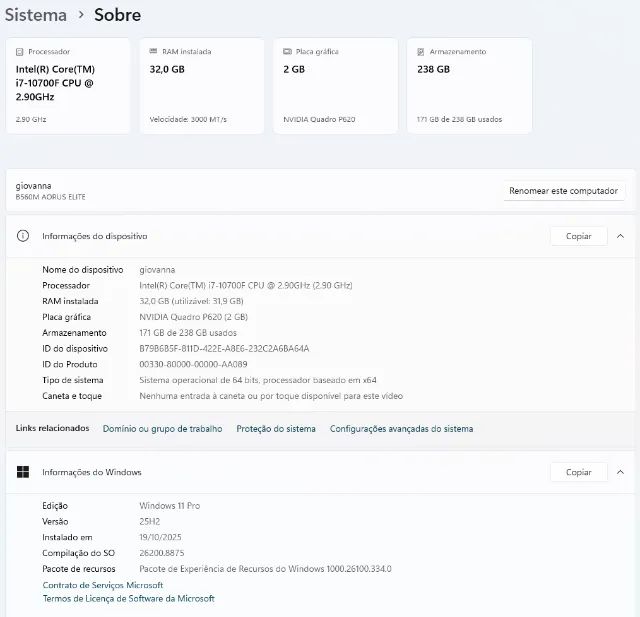Click the 171 GB de 238 GB usados row value
640x617 pixels.
(188, 333)
